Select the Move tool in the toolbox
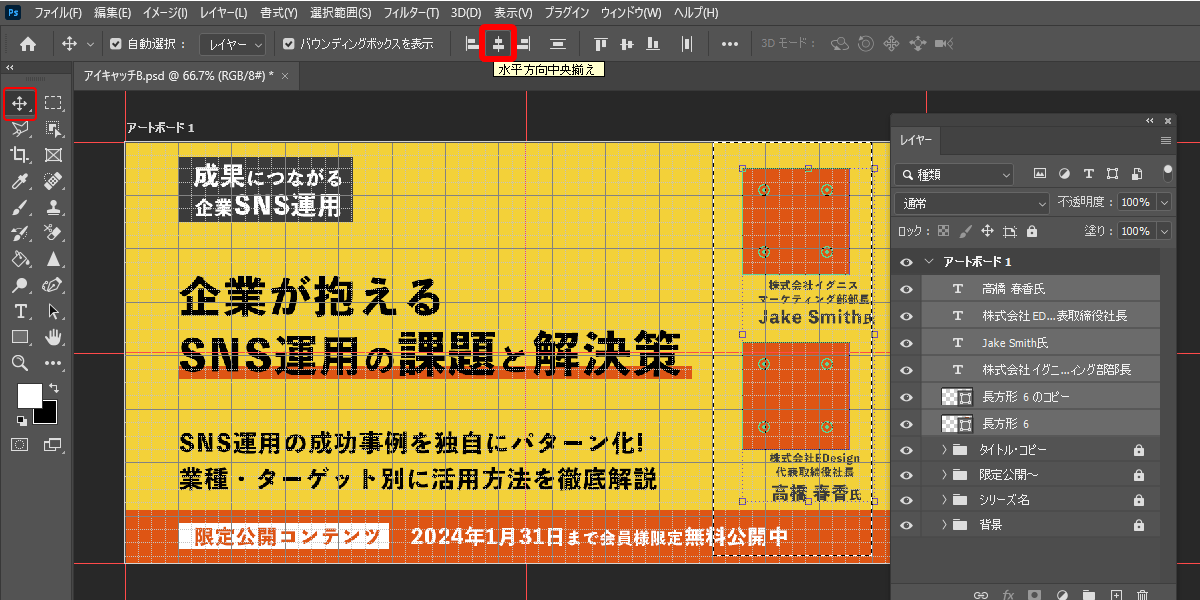This screenshot has width=1200, height=600. 20,103
